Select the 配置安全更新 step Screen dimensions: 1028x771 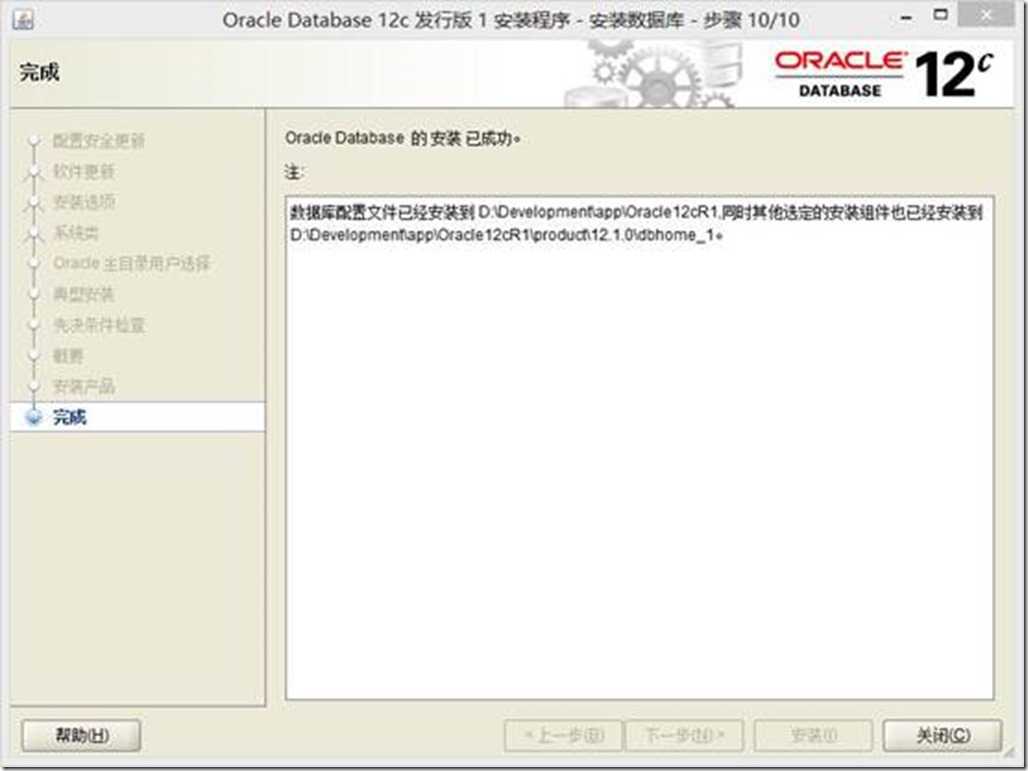(98, 140)
